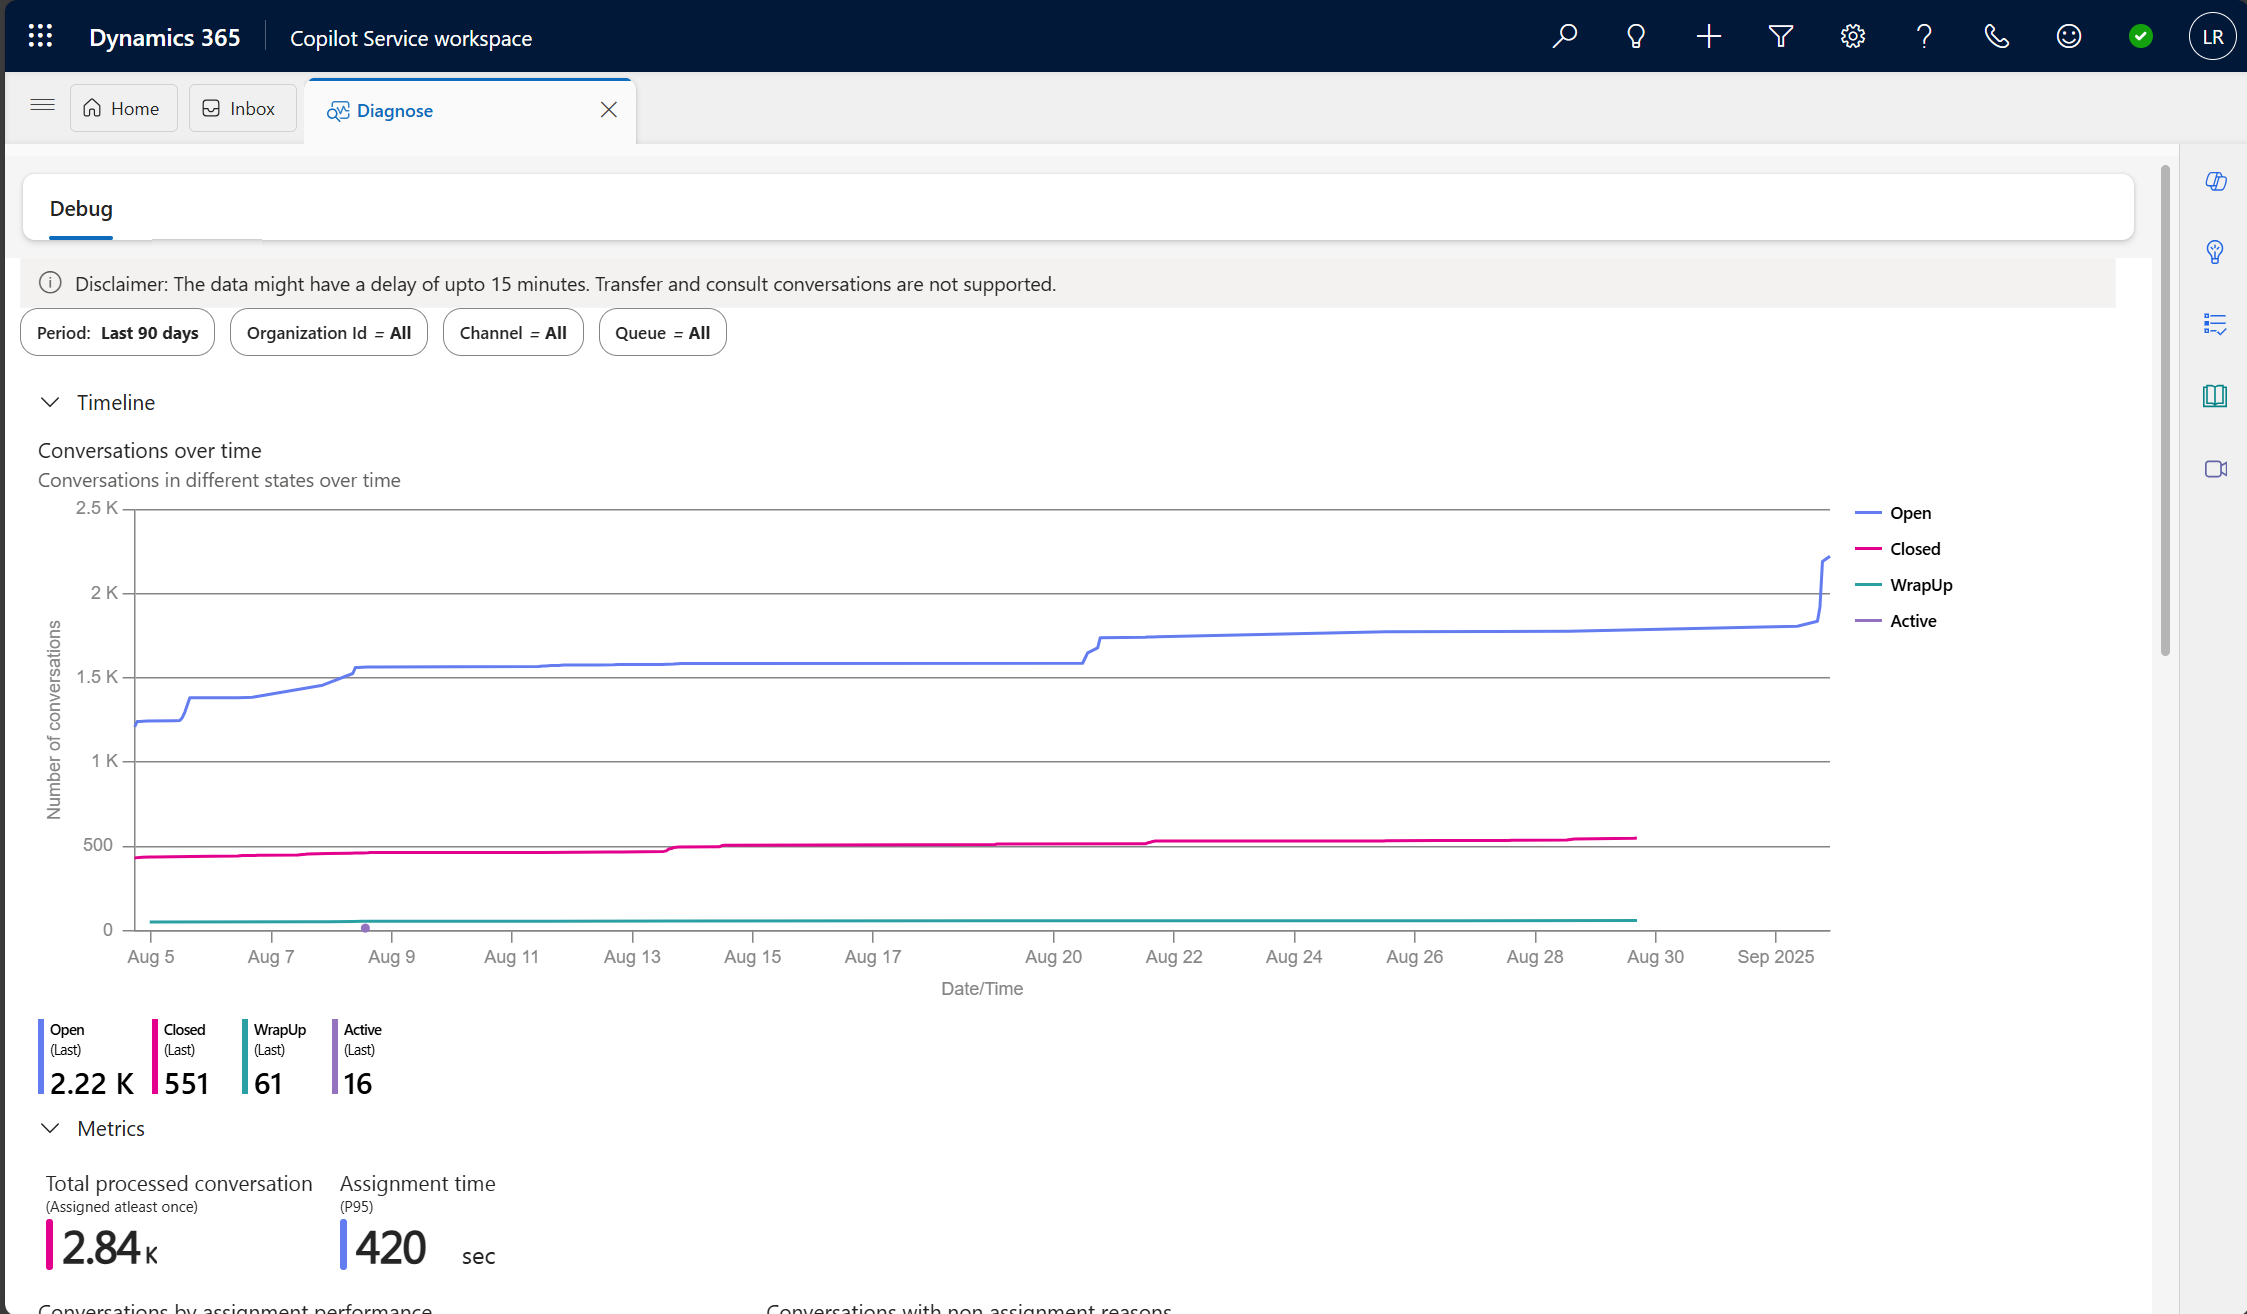
Task: Open the checklist script icon in right sidebar
Action: coord(2215,324)
